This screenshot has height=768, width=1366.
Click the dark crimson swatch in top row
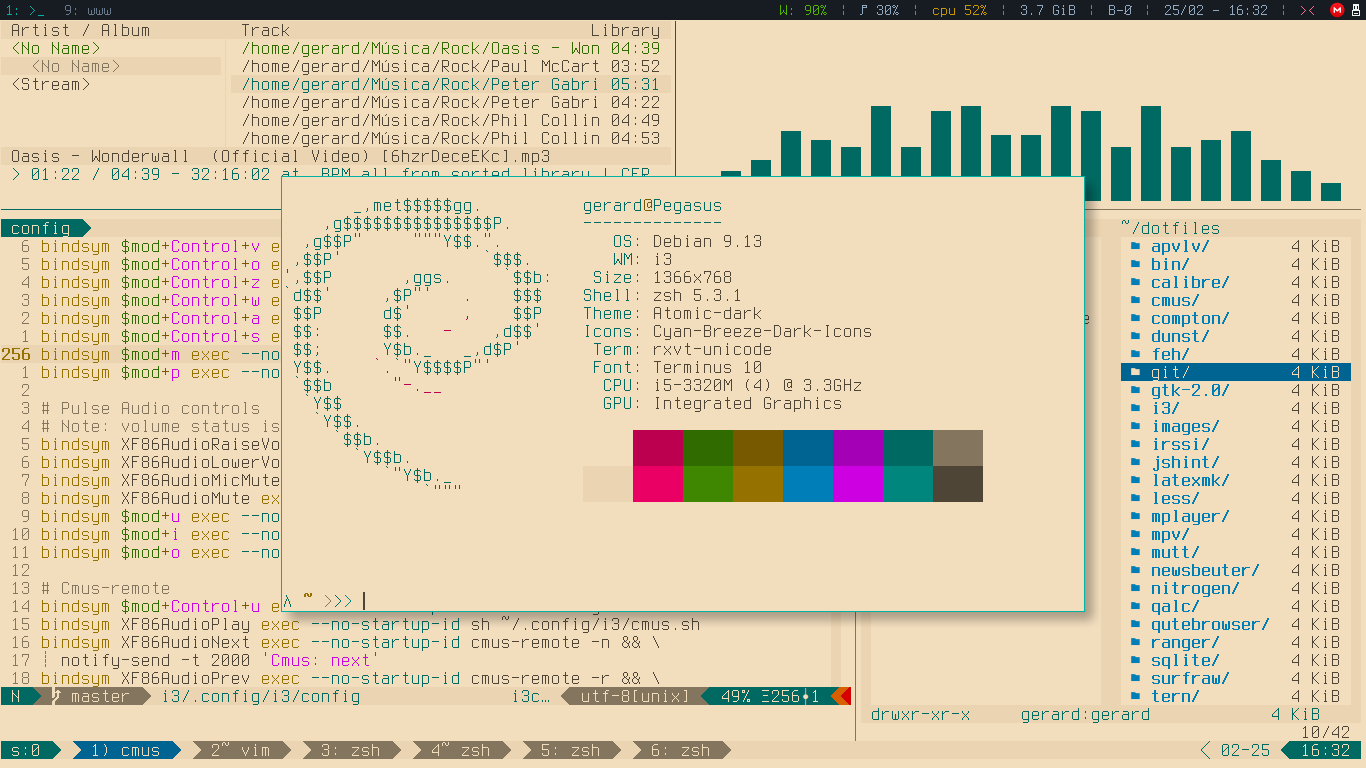pos(658,448)
